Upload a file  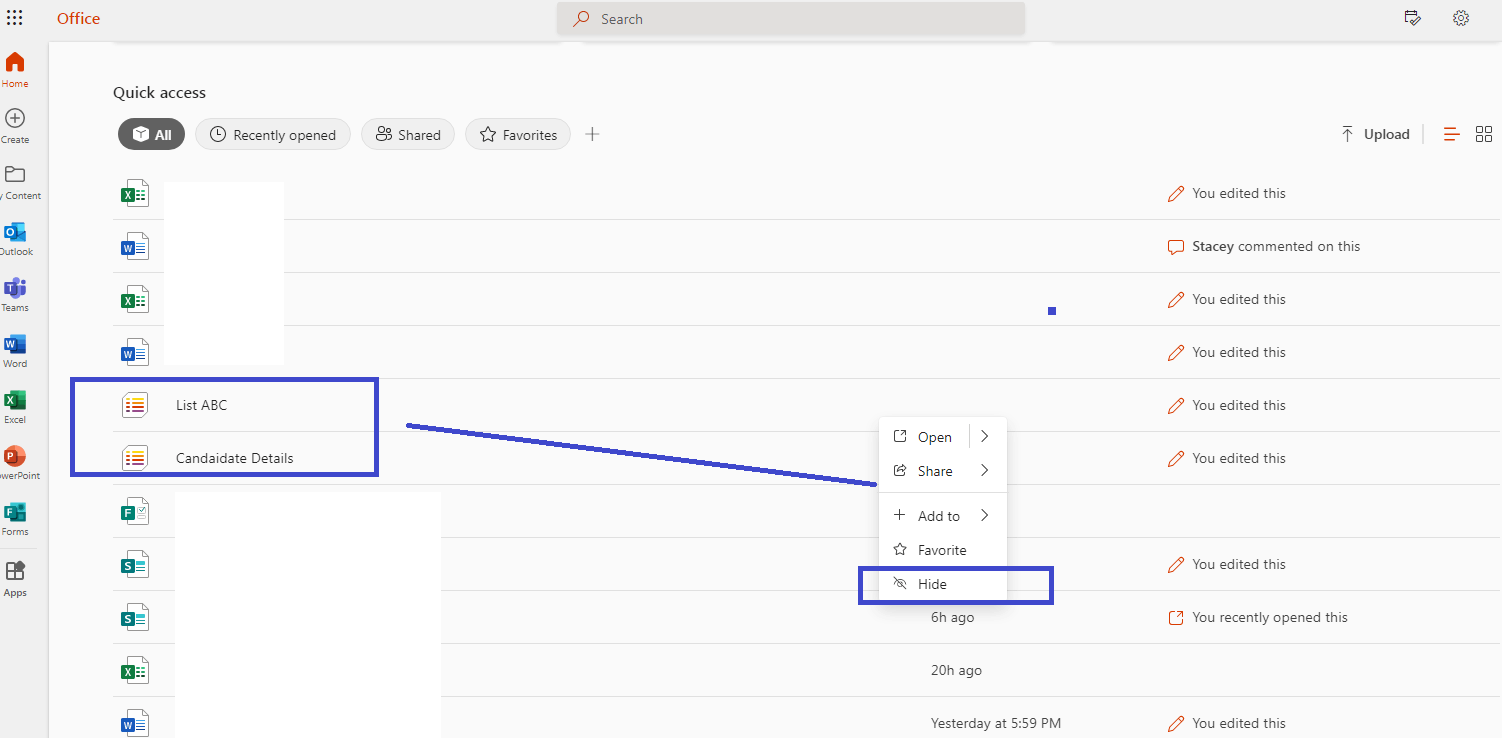[x=1375, y=134]
